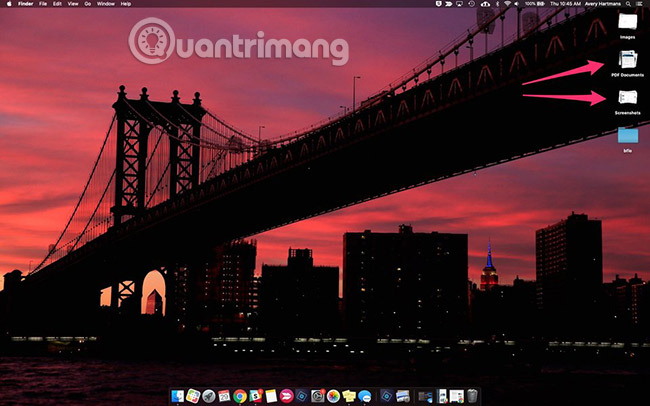The width and height of the screenshot is (650, 406).
Task: Open the Finder menu in the menu bar
Action: pyautogui.click(x=26, y=4)
